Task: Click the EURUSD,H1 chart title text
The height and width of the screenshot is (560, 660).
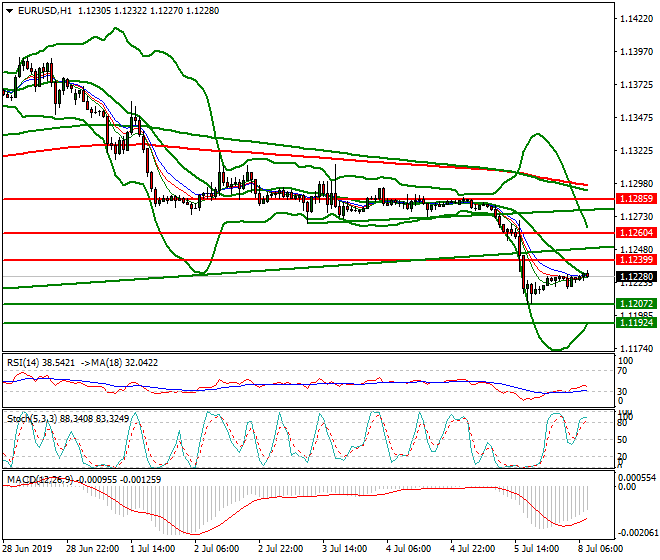Action: pyautogui.click(x=45, y=11)
